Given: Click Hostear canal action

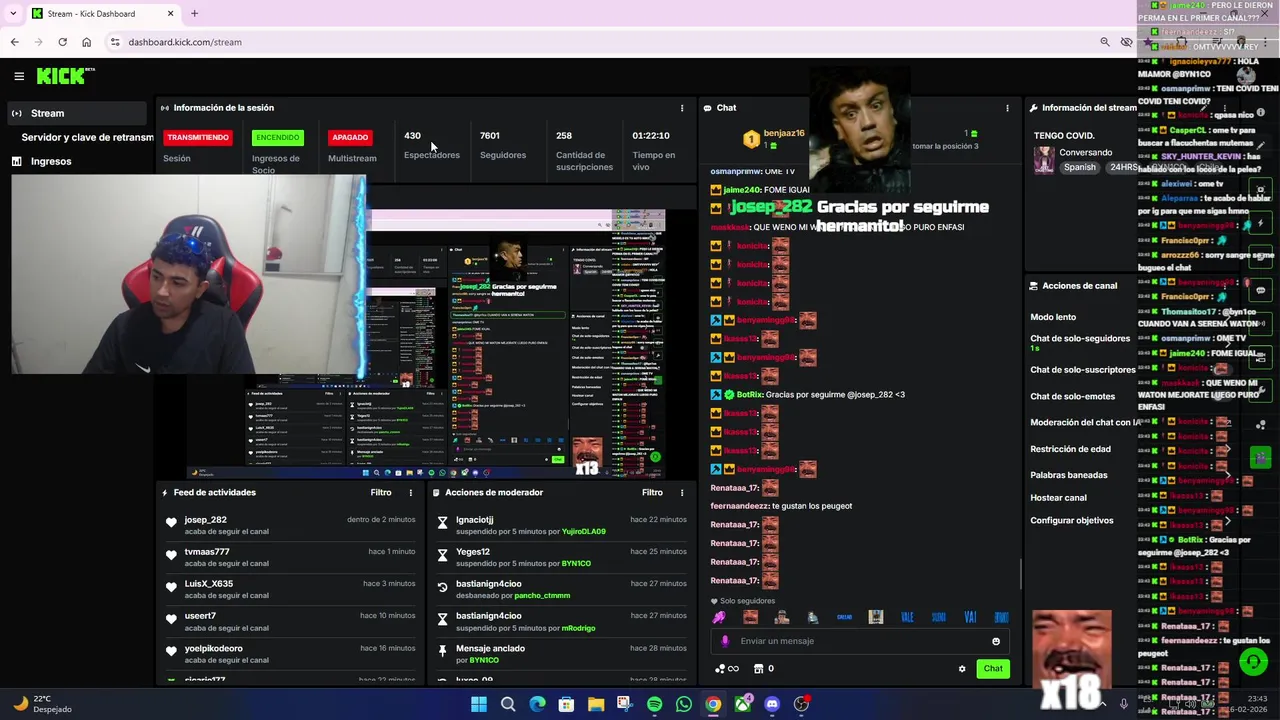Looking at the screenshot, I should pos(1058,498).
